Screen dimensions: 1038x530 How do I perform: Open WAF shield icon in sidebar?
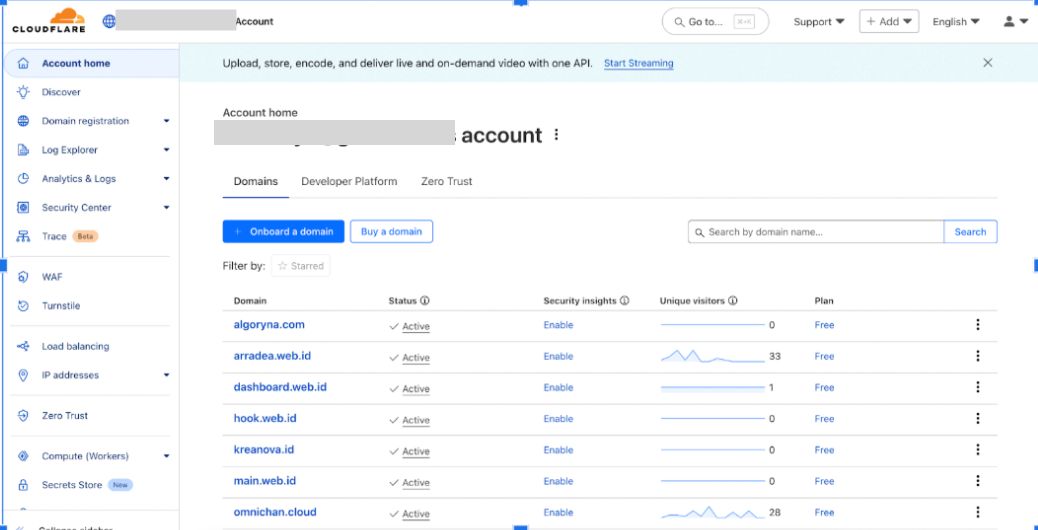click(x=23, y=277)
